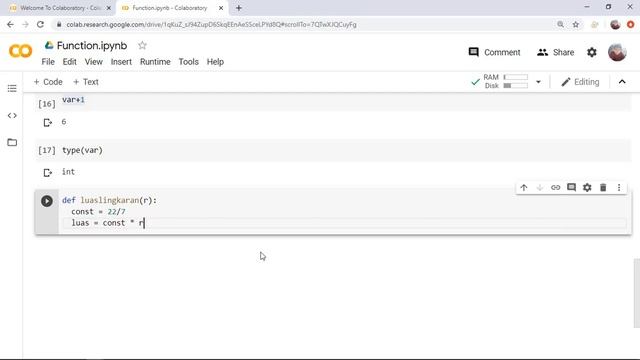Collapse the header with chevron
The height and width of the screenshot is (360, 640).
[x=622, y=82]
